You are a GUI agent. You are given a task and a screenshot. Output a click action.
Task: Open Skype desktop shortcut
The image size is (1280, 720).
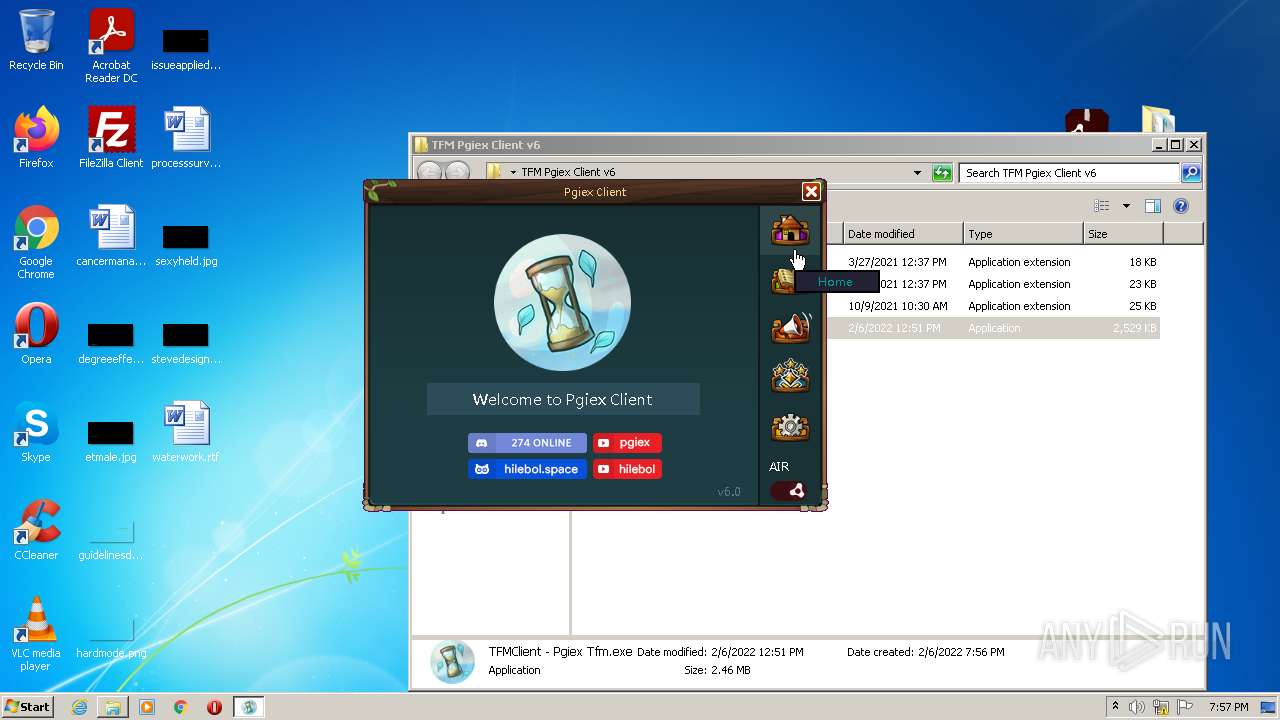pos(36,432)
